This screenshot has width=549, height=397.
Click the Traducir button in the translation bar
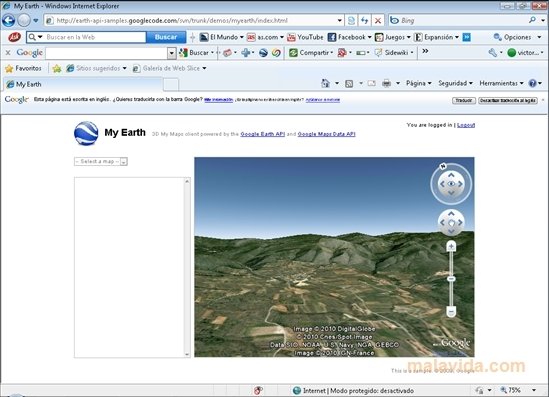click(x=464, y=100)
